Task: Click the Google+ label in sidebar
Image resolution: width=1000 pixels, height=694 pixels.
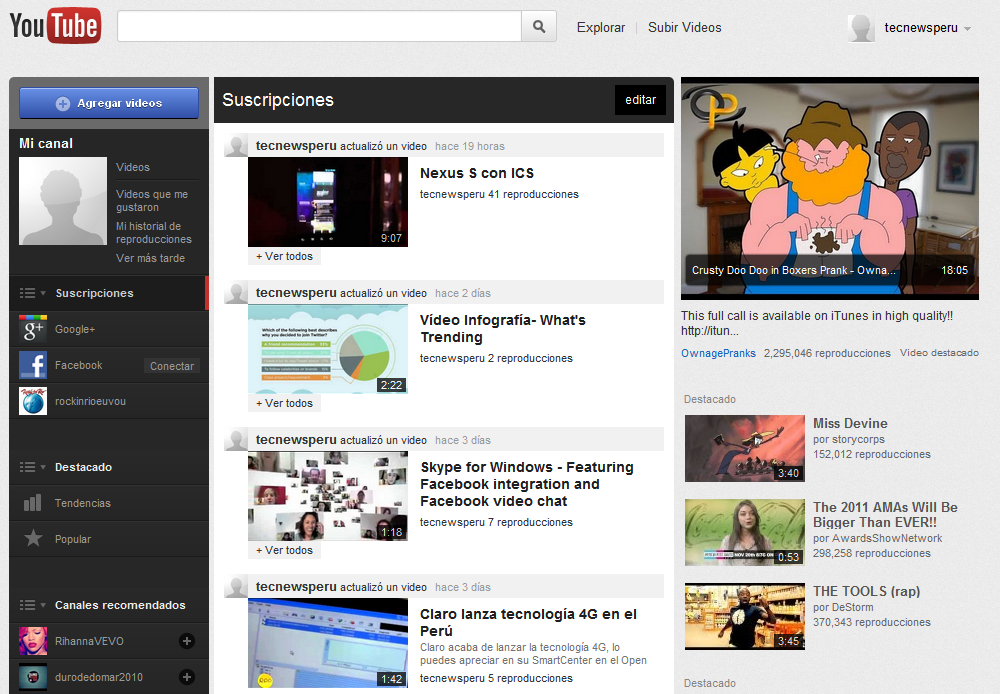Action: [x=75, y=329]
